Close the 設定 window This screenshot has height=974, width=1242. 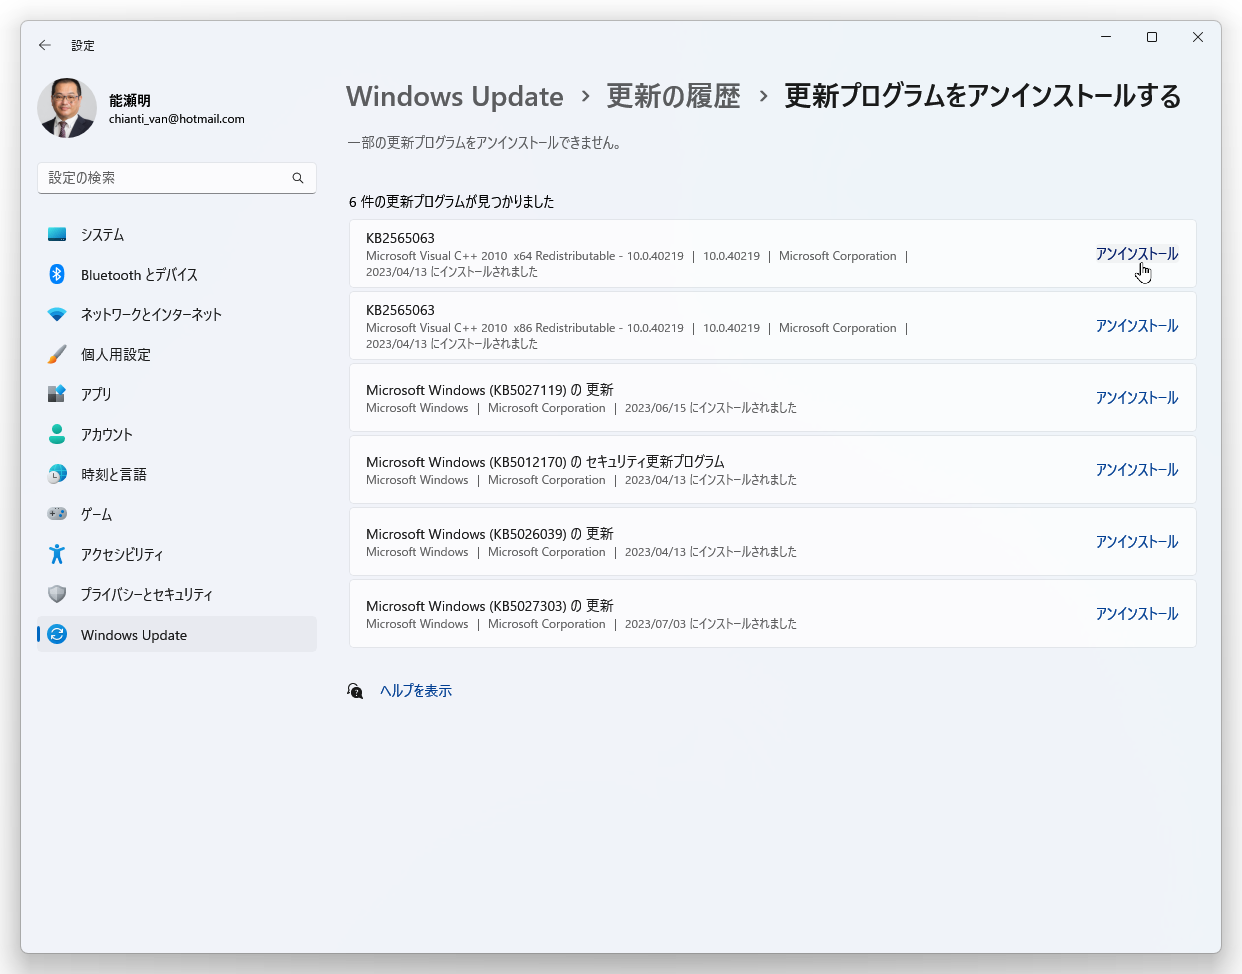click(1198, 37)
